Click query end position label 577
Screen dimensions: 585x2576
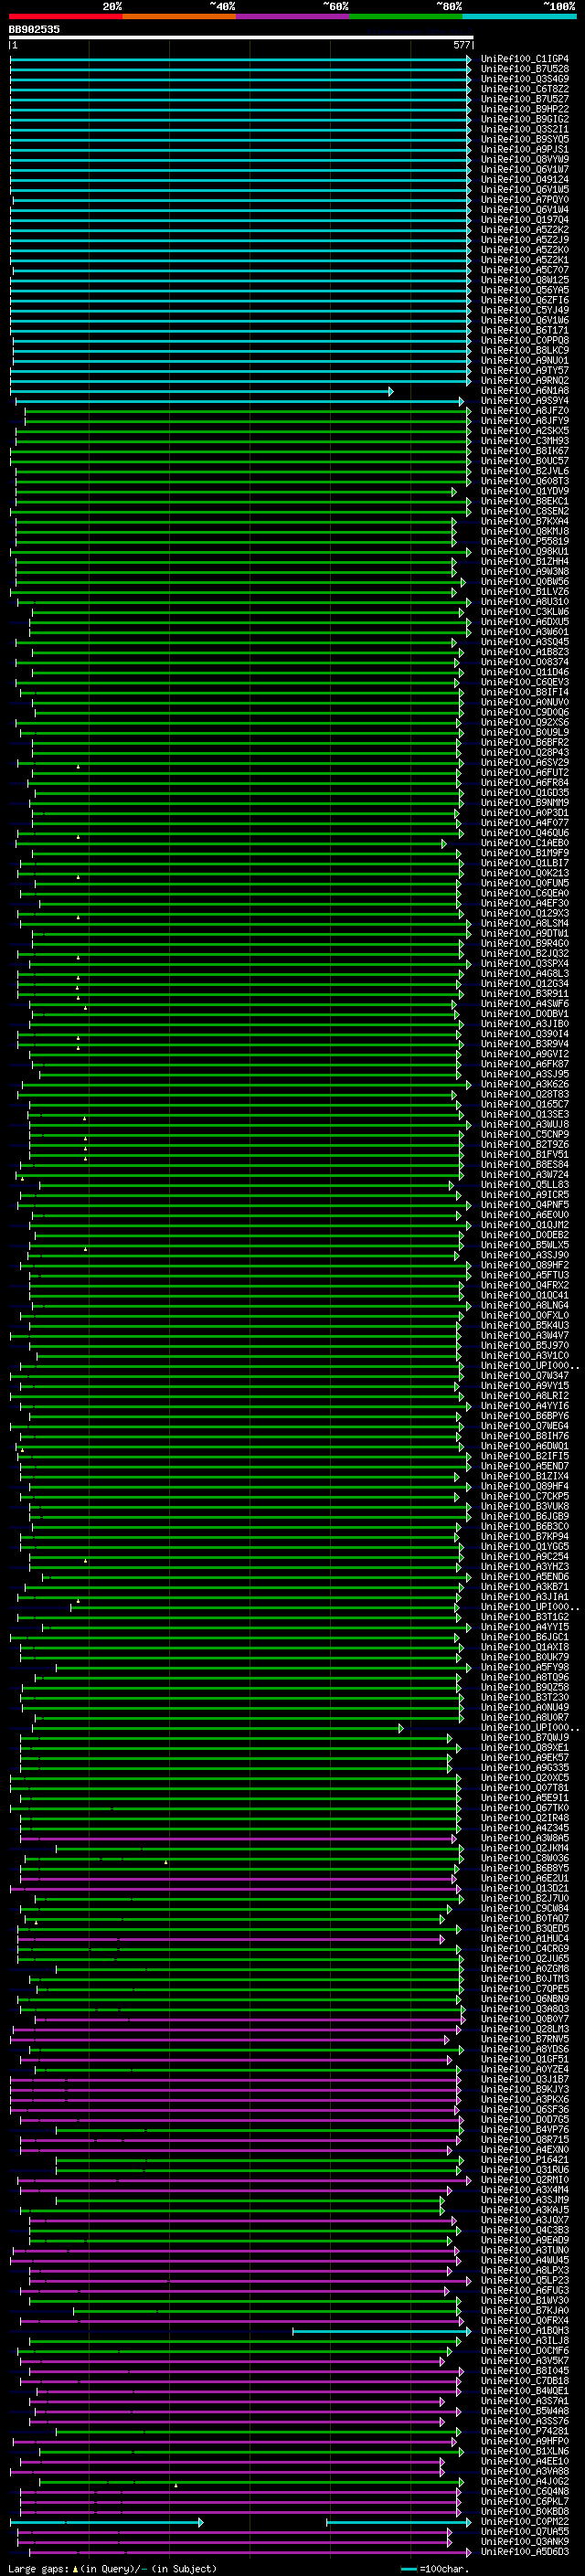[x=461, y=45]
